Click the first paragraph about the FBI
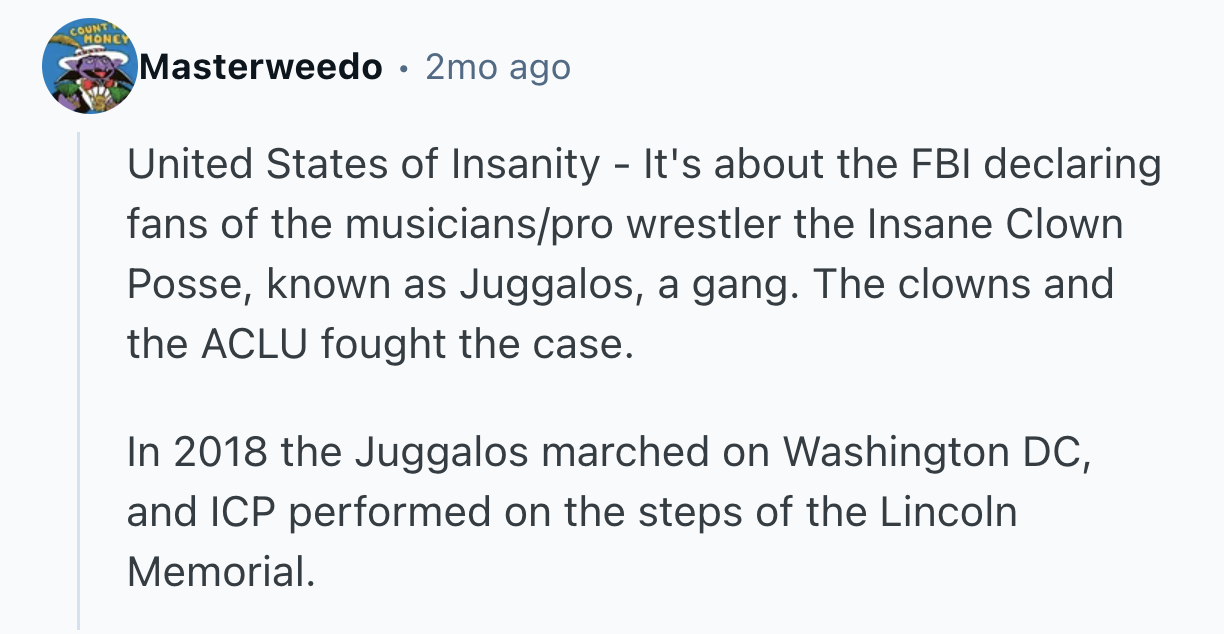 pos(640,254)
